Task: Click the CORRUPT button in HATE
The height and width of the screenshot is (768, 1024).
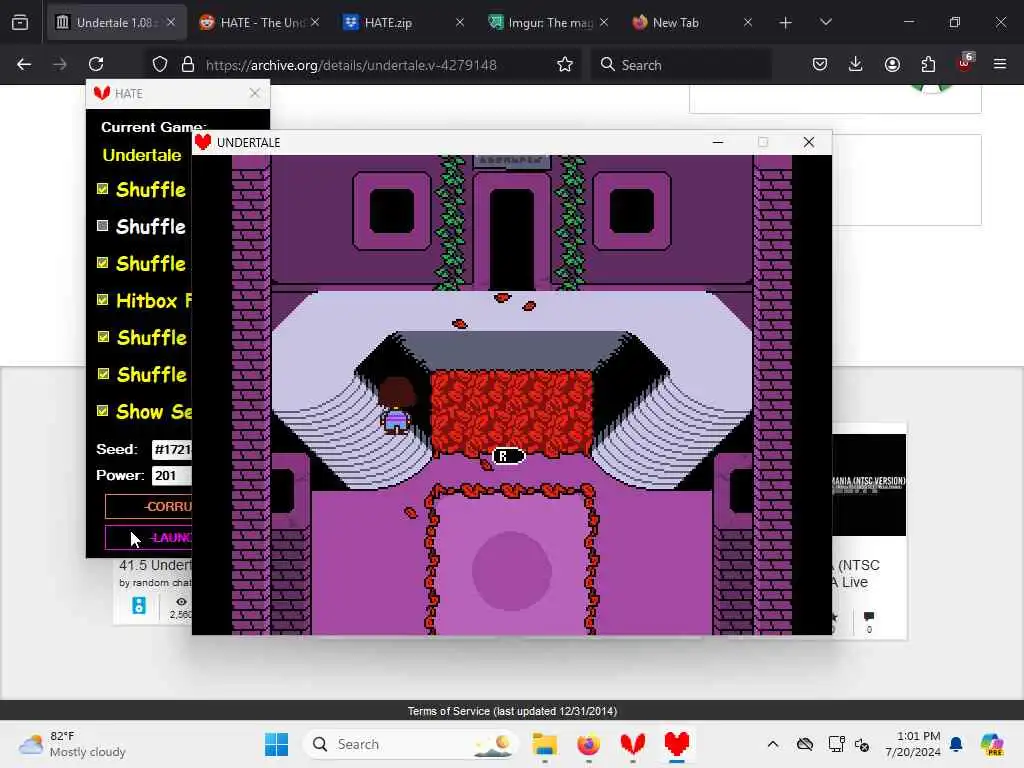Action: coord(150,506)
